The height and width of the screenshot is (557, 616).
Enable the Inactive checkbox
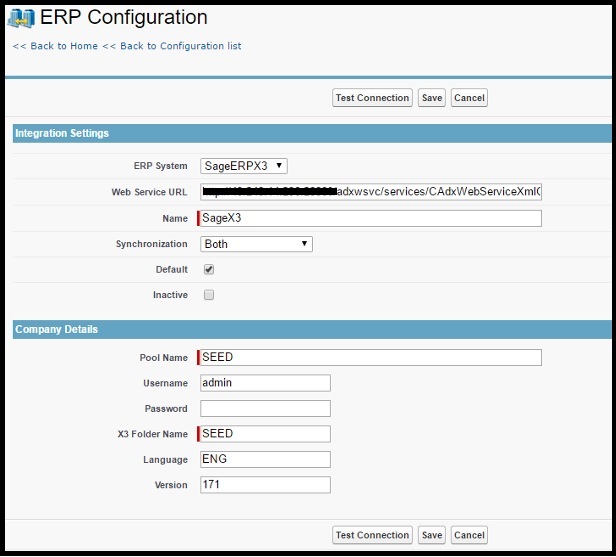tap(209, 295)
